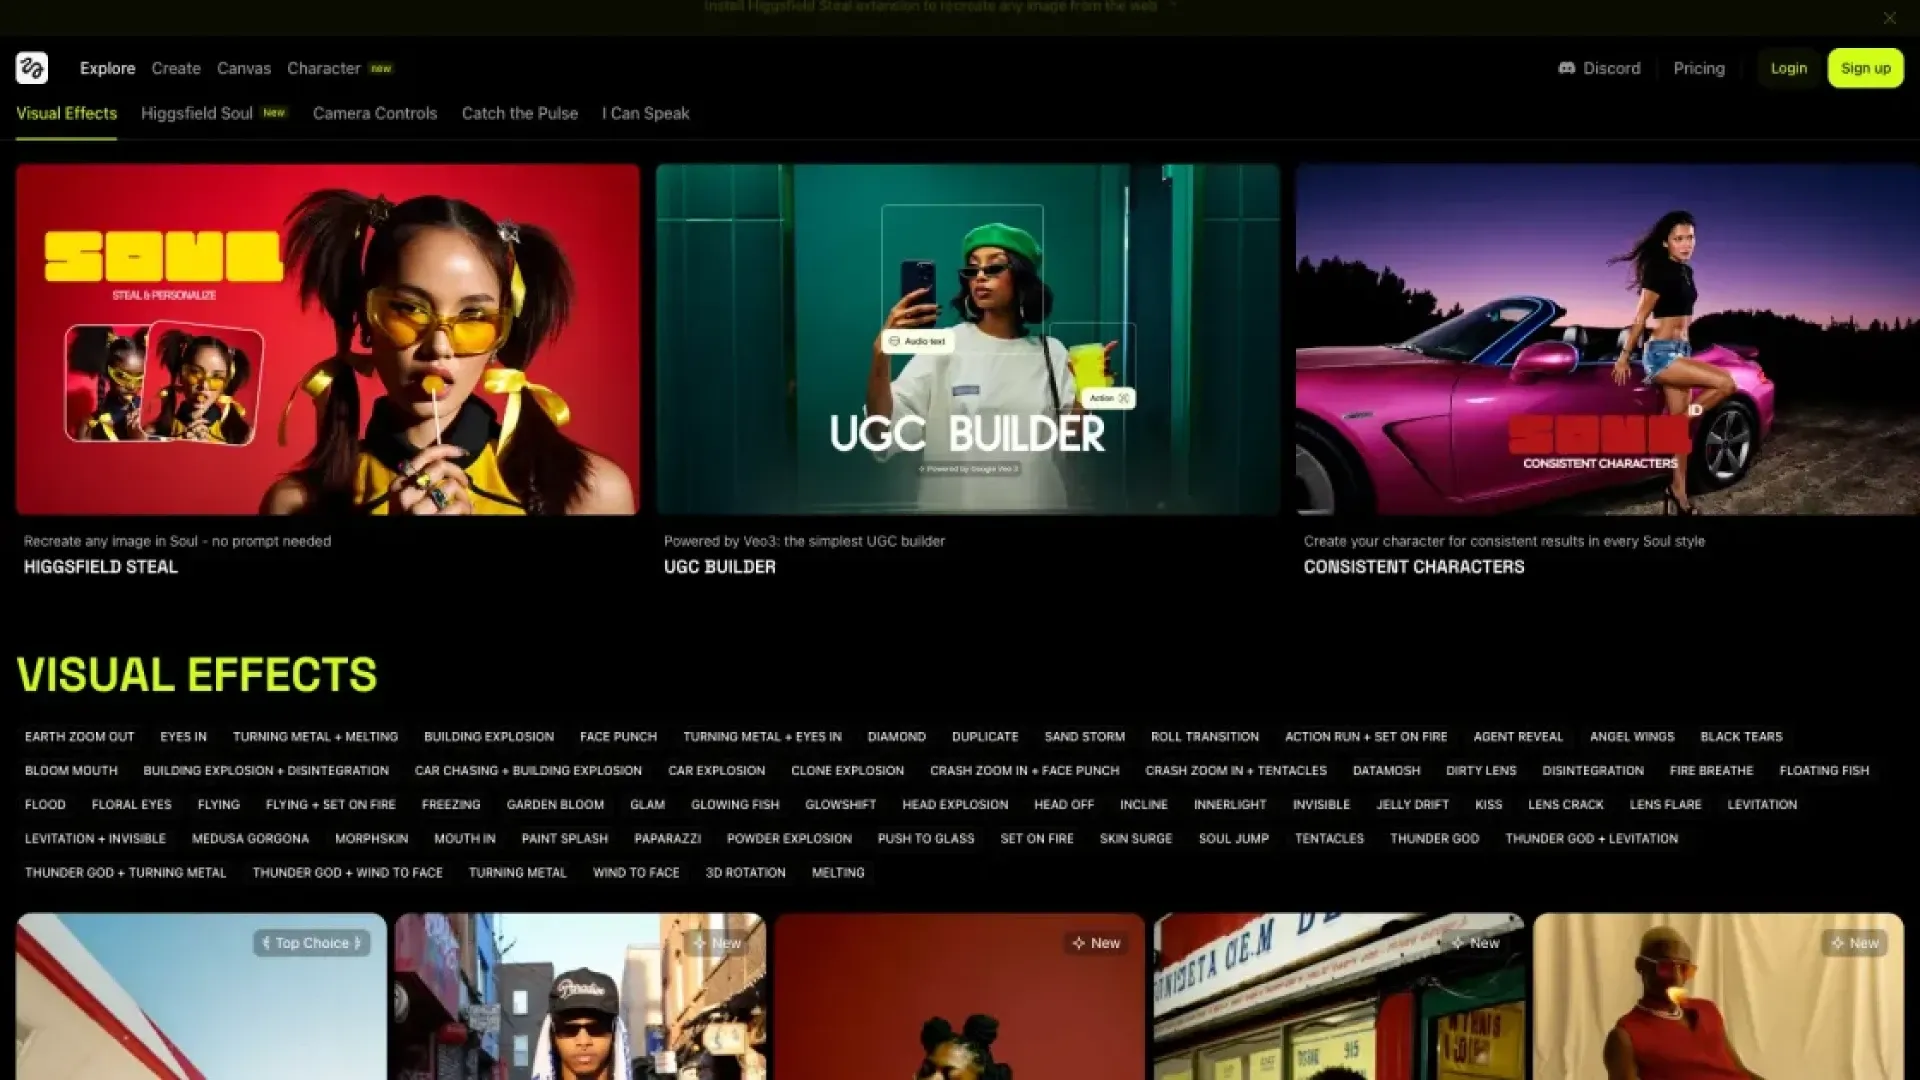Open the Discord link
Screen dimensions: 1920x1080
(x=1599, y=68)
